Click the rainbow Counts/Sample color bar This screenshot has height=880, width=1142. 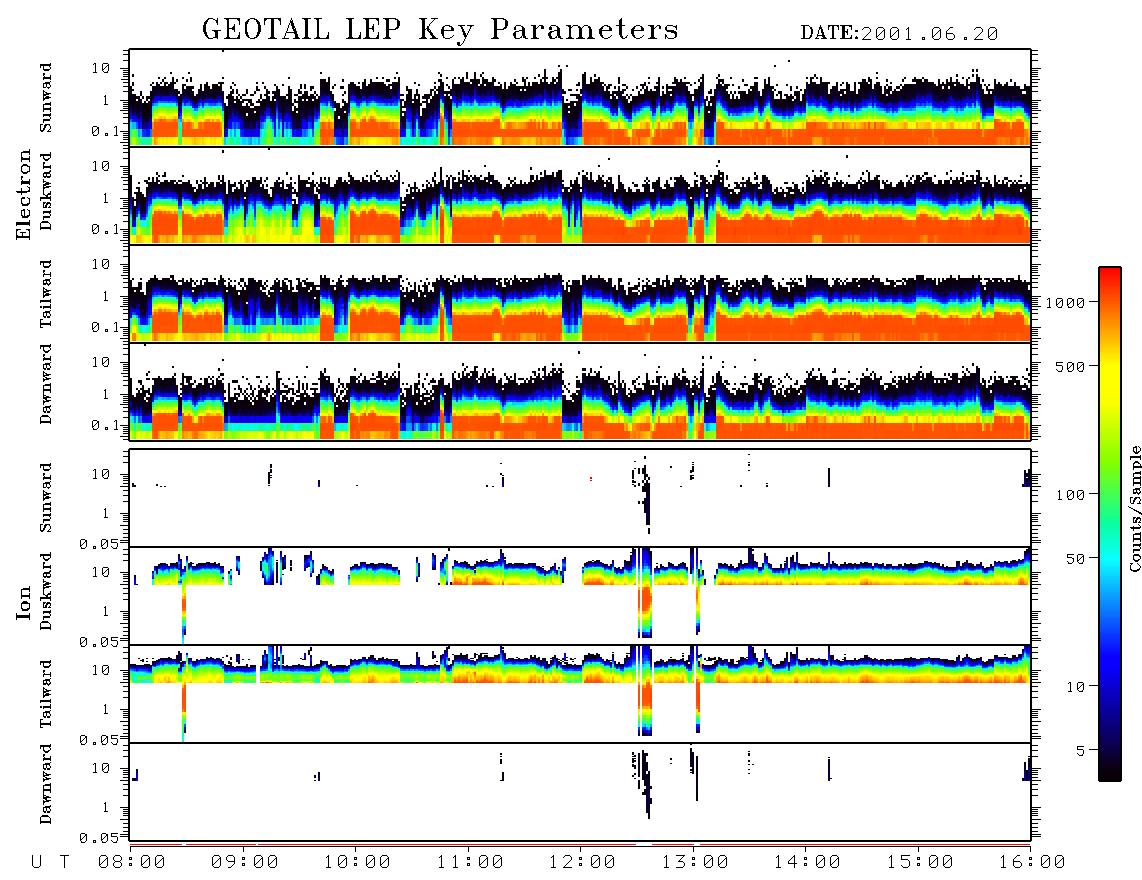pos(1109,524)
